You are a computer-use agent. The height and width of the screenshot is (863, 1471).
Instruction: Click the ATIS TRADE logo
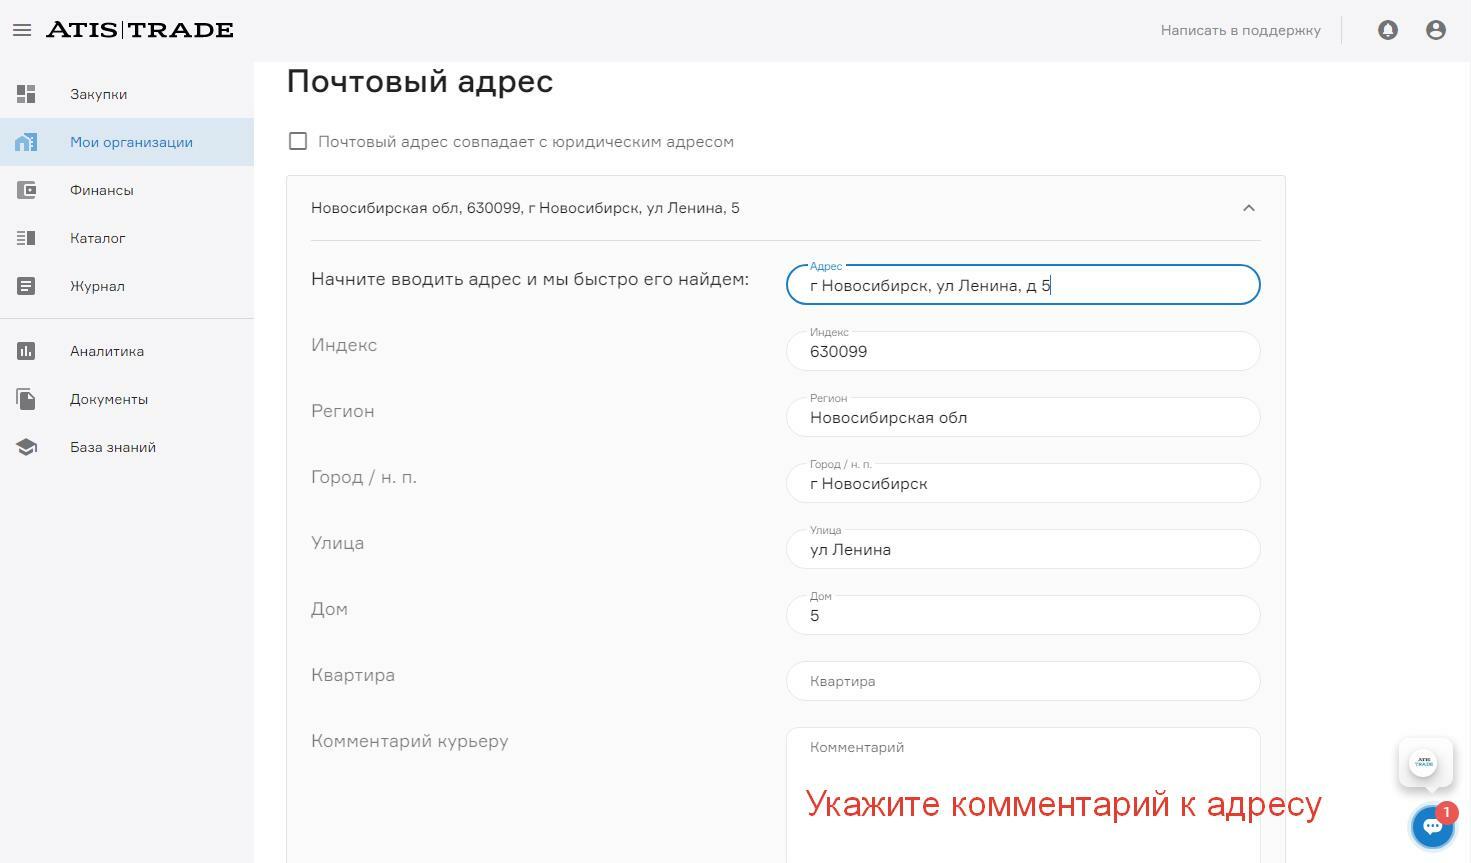(140, 30)
